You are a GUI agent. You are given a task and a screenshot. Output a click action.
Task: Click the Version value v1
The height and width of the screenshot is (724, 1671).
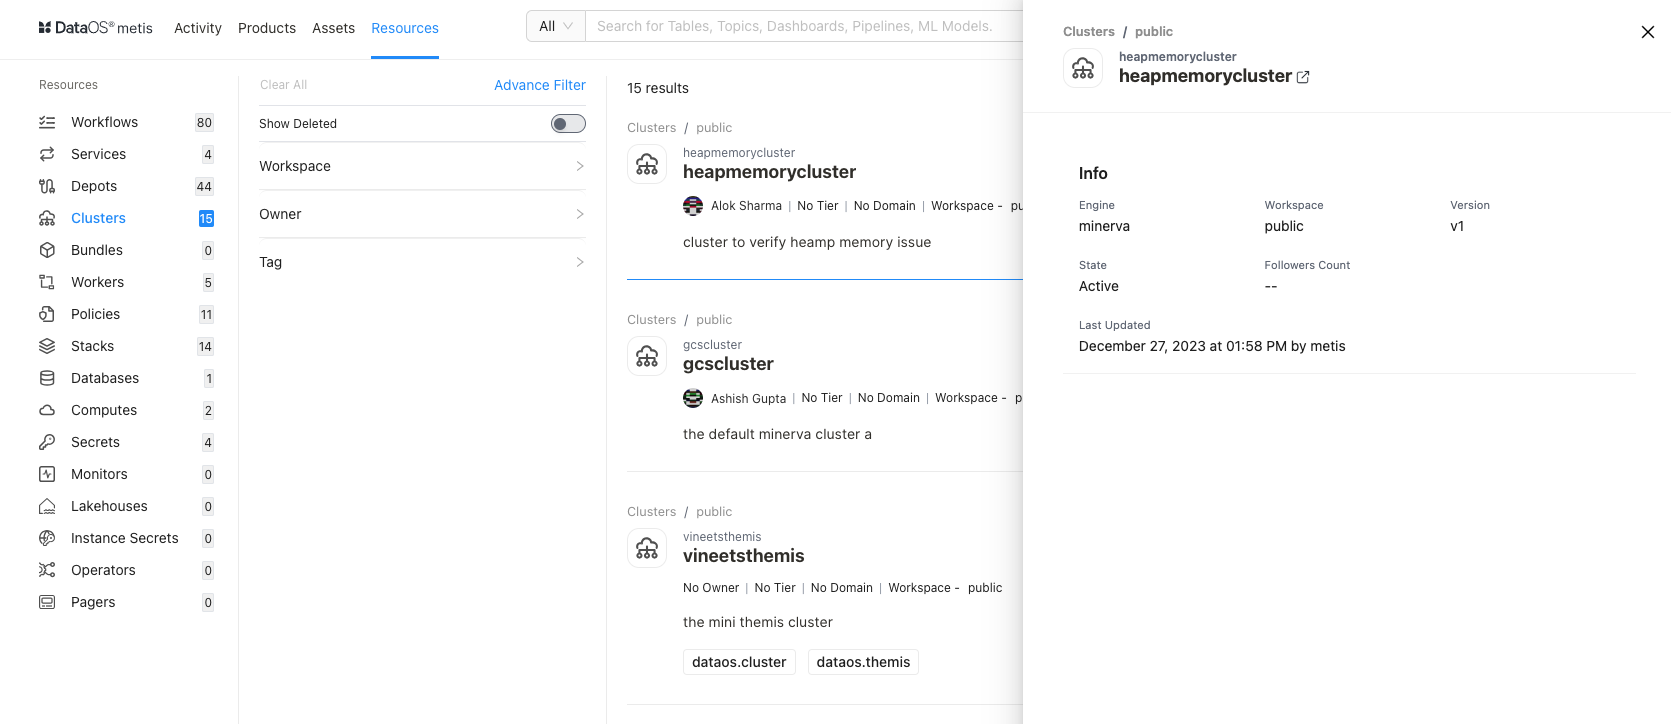click(x=1457, y=226)
